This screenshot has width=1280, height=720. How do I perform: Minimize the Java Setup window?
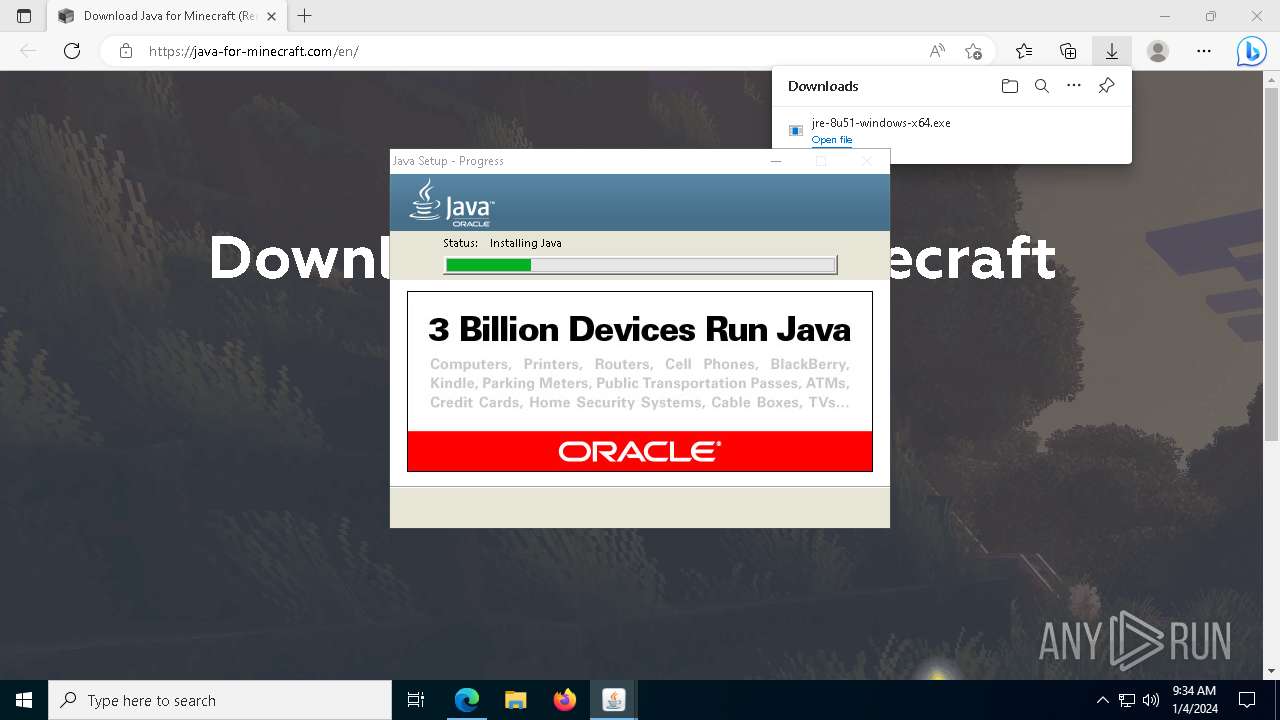(x=776, y=161)
